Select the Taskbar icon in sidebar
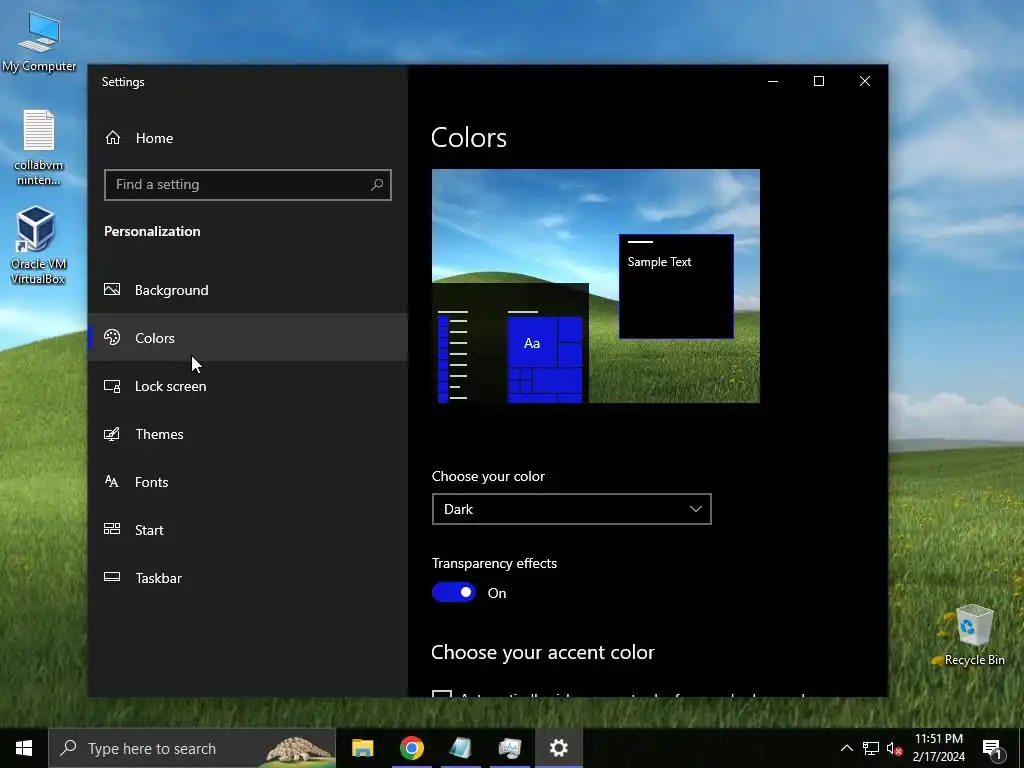 tap(112, 577)
